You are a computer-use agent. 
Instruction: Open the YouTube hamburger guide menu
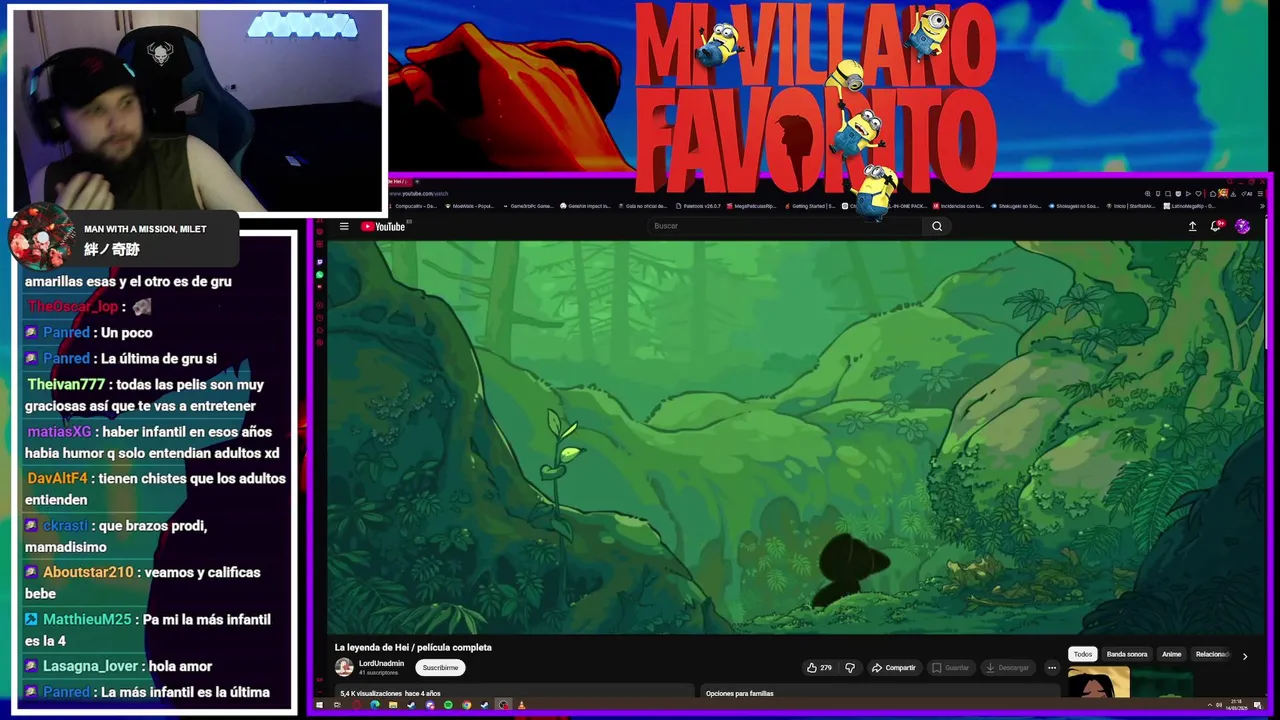coord(344,226)
